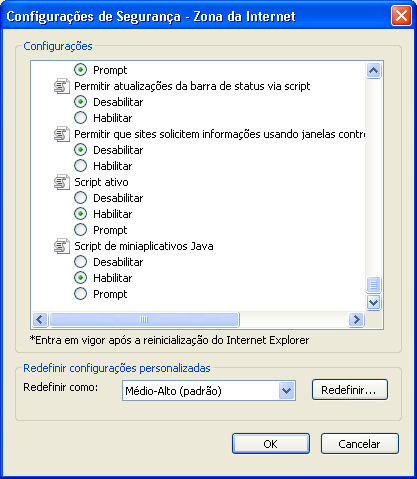Viewport: 417px width, 479px height.
Task: Click the vertical scrollbar down arrow
Action: (373, 303)
